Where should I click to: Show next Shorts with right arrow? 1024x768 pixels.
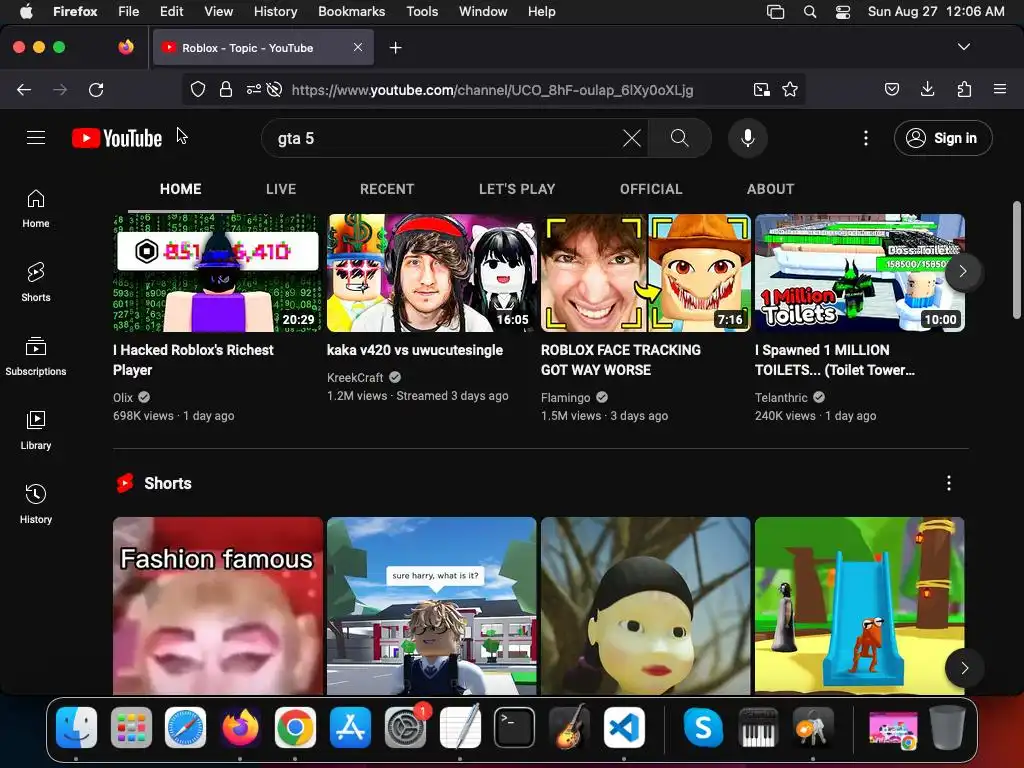click(x=964, y=667)
